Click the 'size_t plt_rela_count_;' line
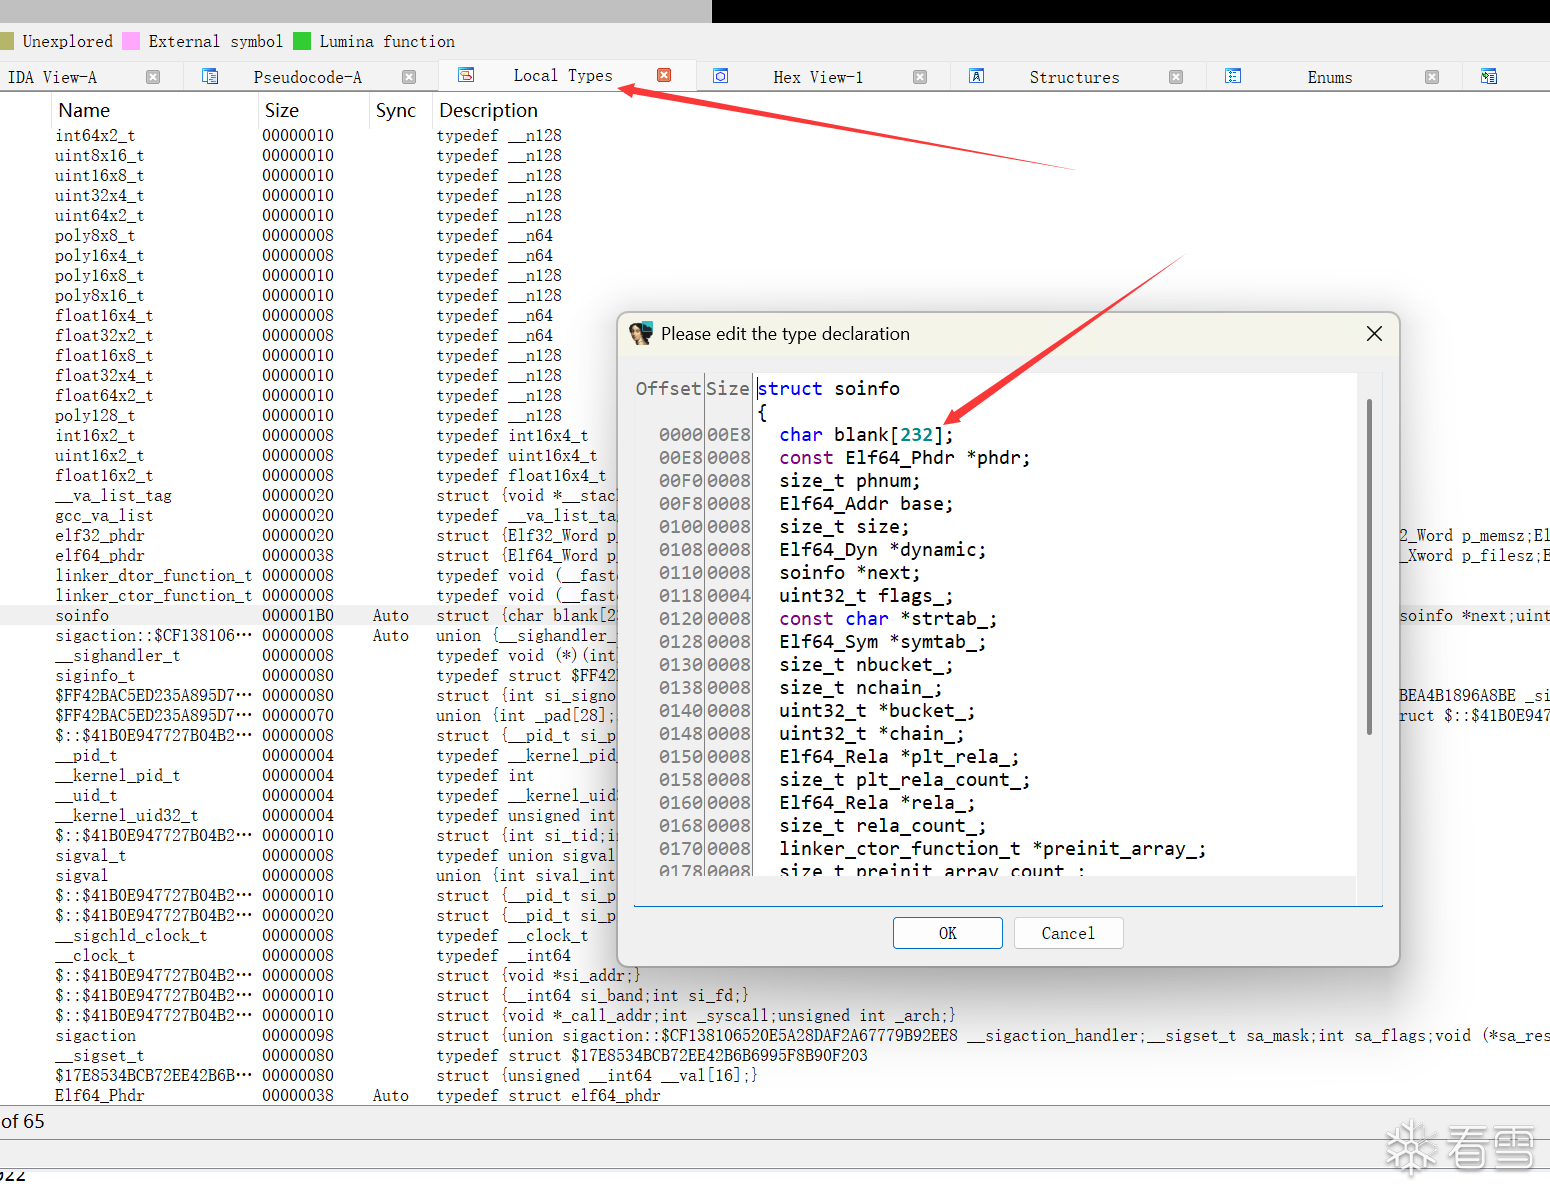 pos(904,780)
